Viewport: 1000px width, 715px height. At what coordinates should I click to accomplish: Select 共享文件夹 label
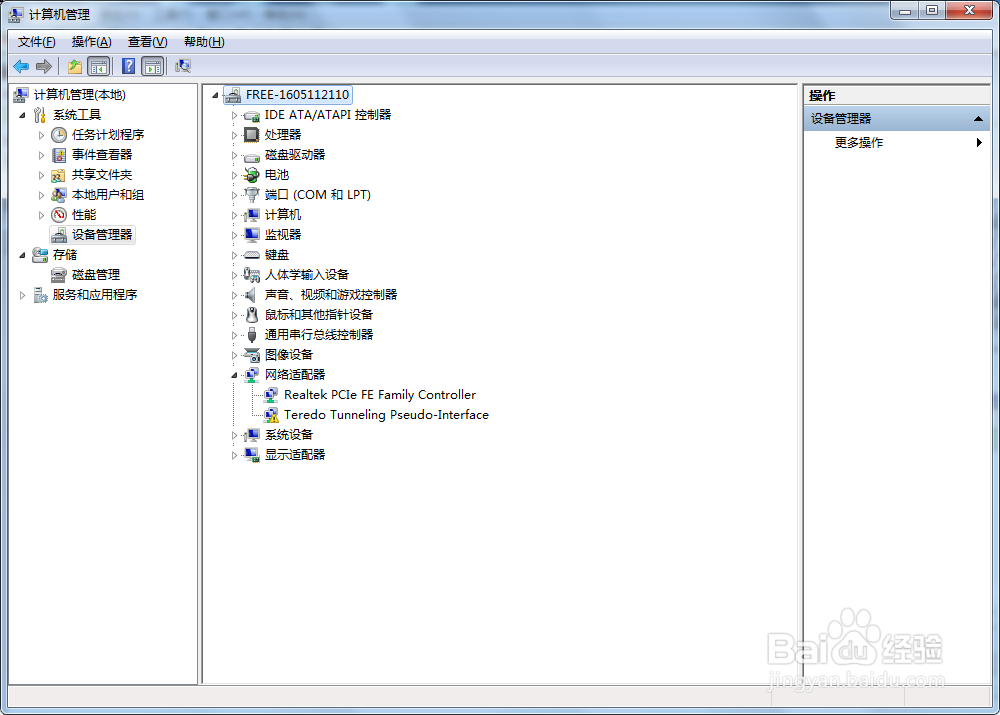pos(102,175)
